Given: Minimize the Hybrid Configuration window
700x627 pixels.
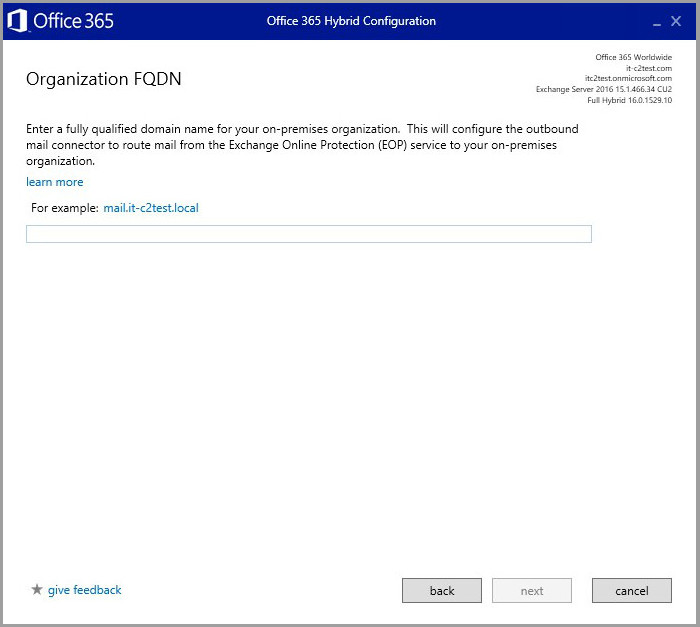Looking at the screenshot, I should coord(657,23).
